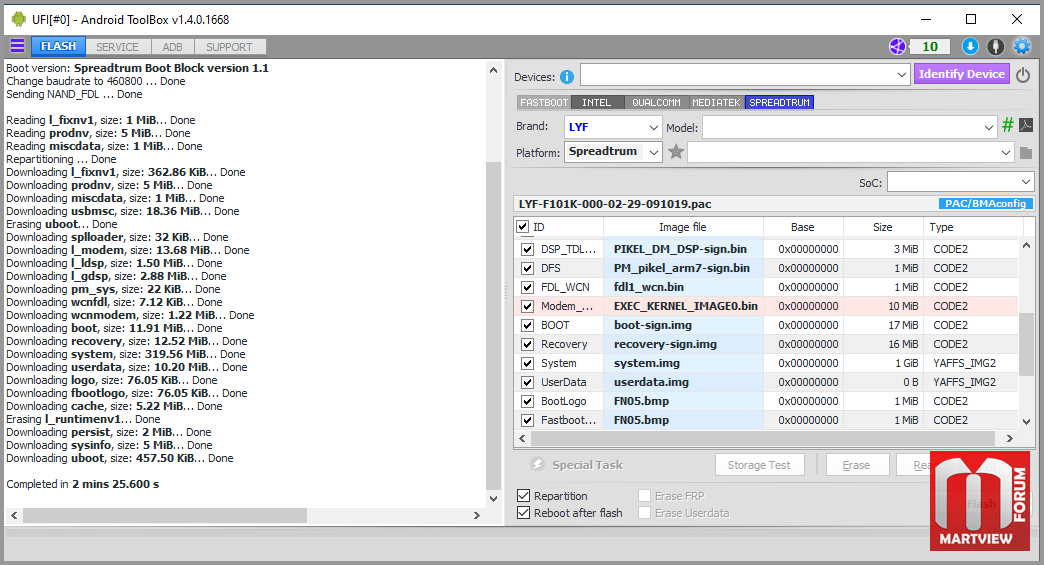Image resolution: width=1044 pixels, height=565 pixels.
Task: Click the Size column header
Action: tap(883, 227)
